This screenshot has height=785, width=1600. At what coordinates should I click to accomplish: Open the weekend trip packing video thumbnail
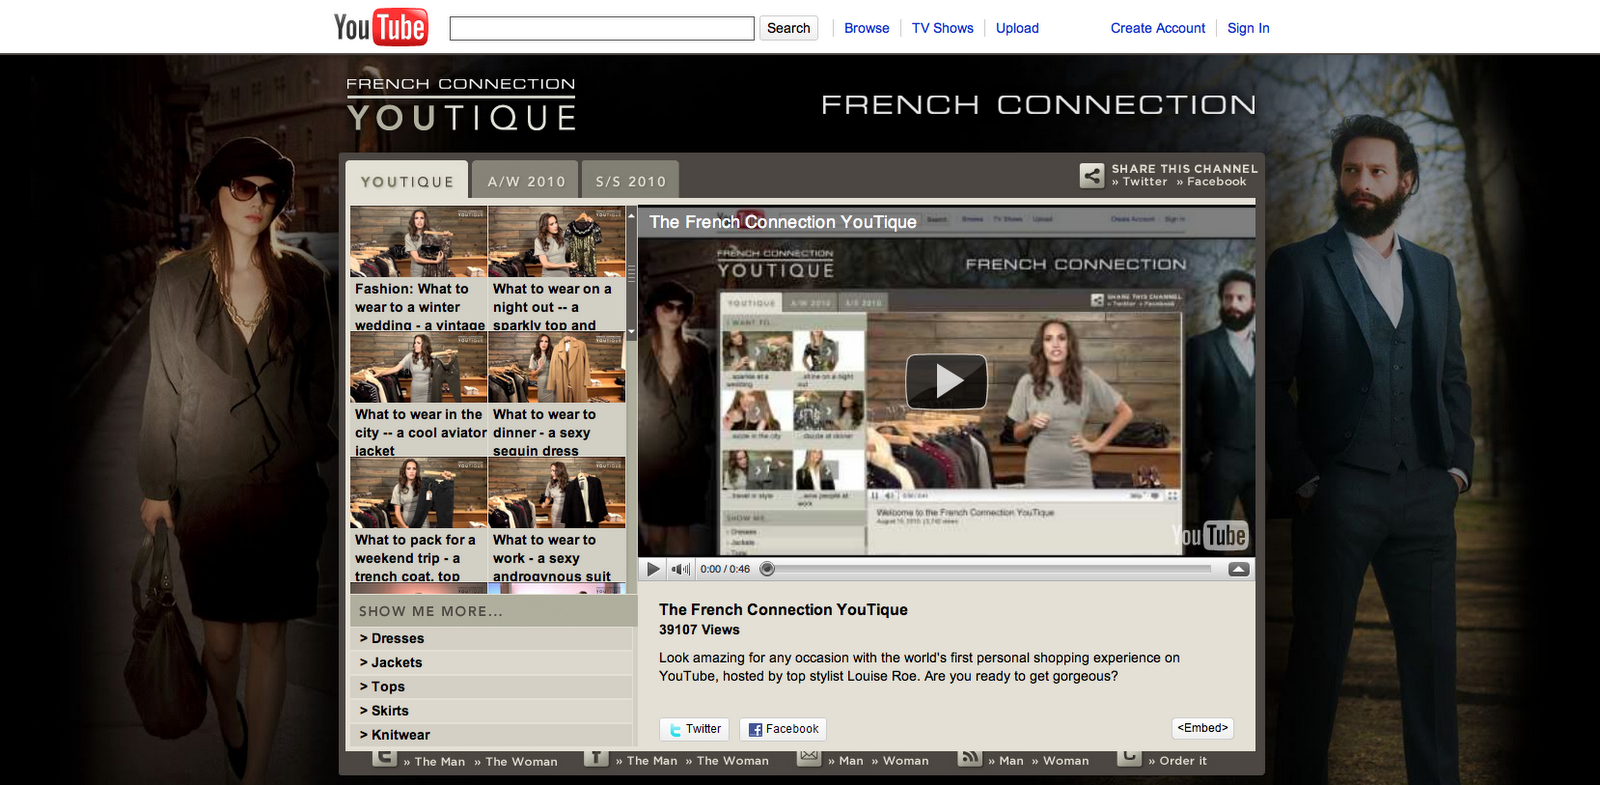[419, 493]
